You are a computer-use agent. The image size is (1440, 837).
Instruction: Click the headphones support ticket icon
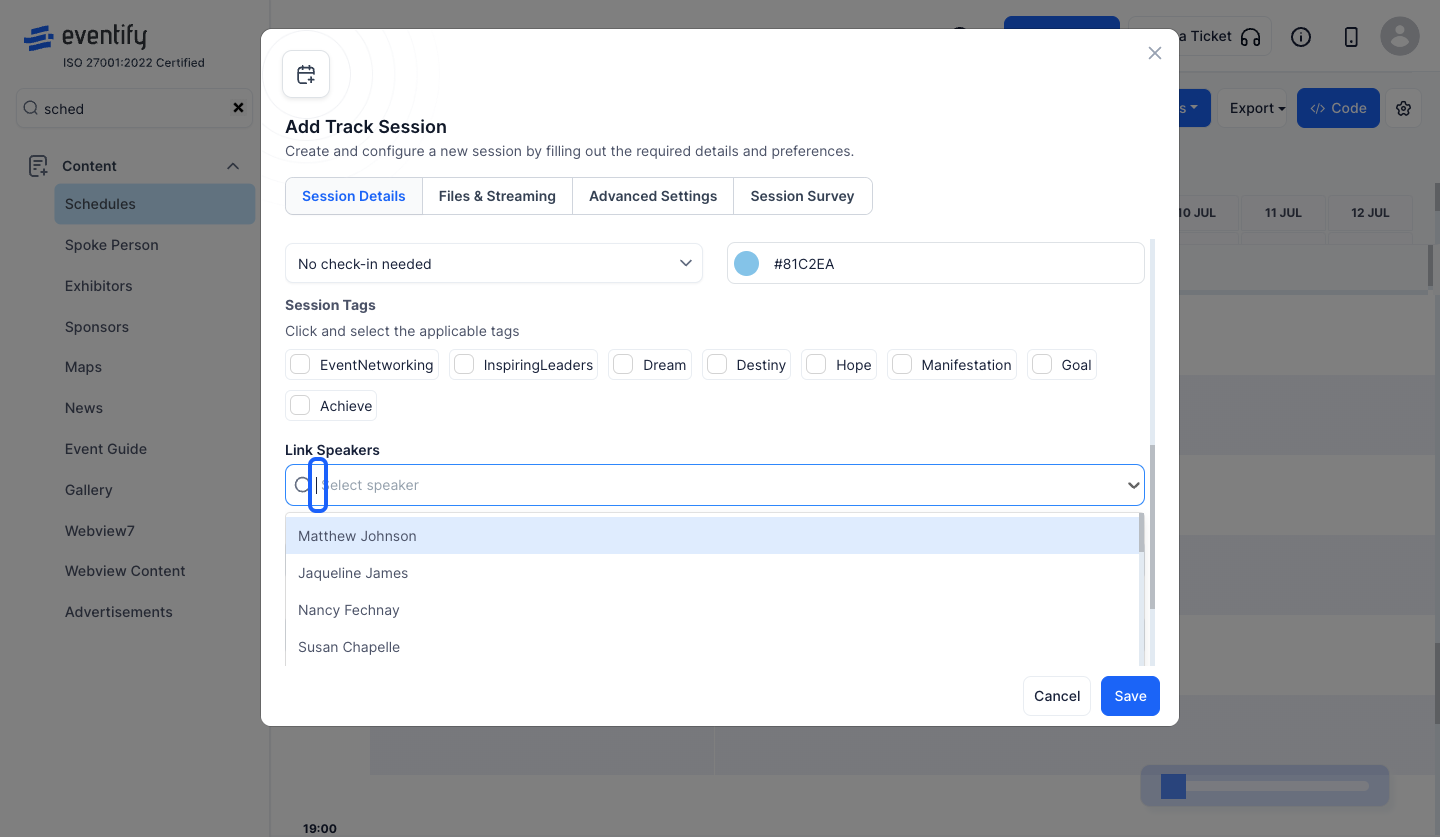pyautogui.click(x=1250, y=37)
